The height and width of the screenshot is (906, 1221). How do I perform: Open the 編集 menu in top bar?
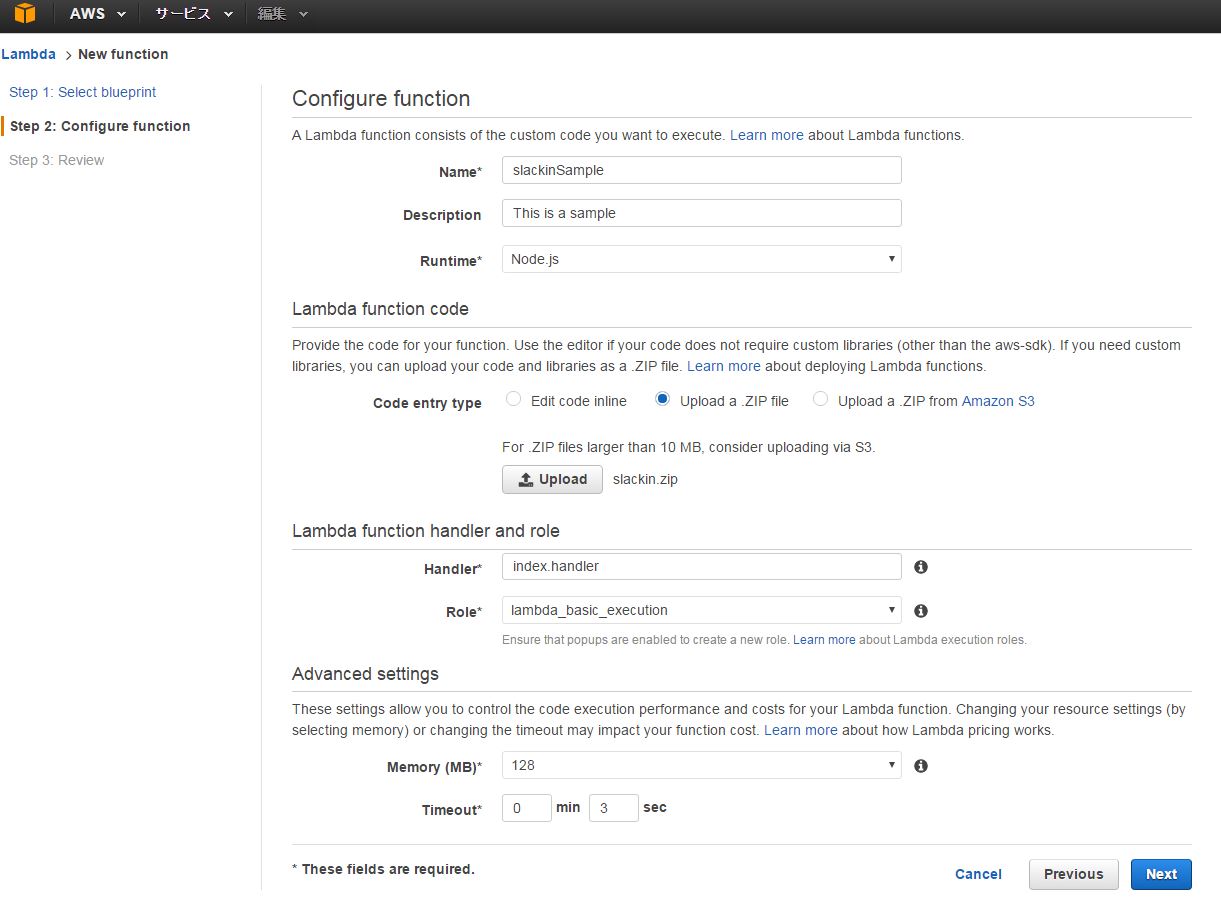[282, 14]
